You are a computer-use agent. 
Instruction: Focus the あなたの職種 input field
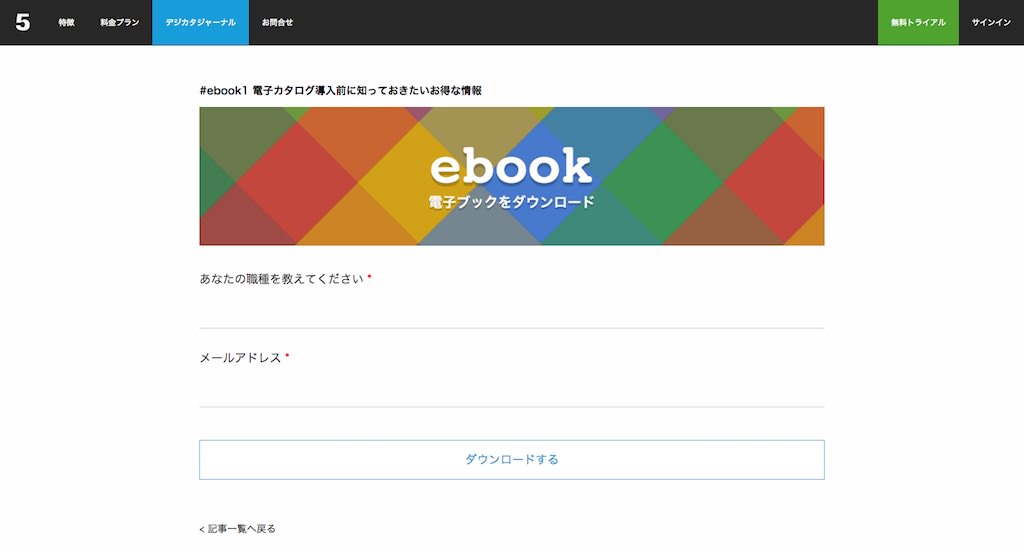point(512,311)
